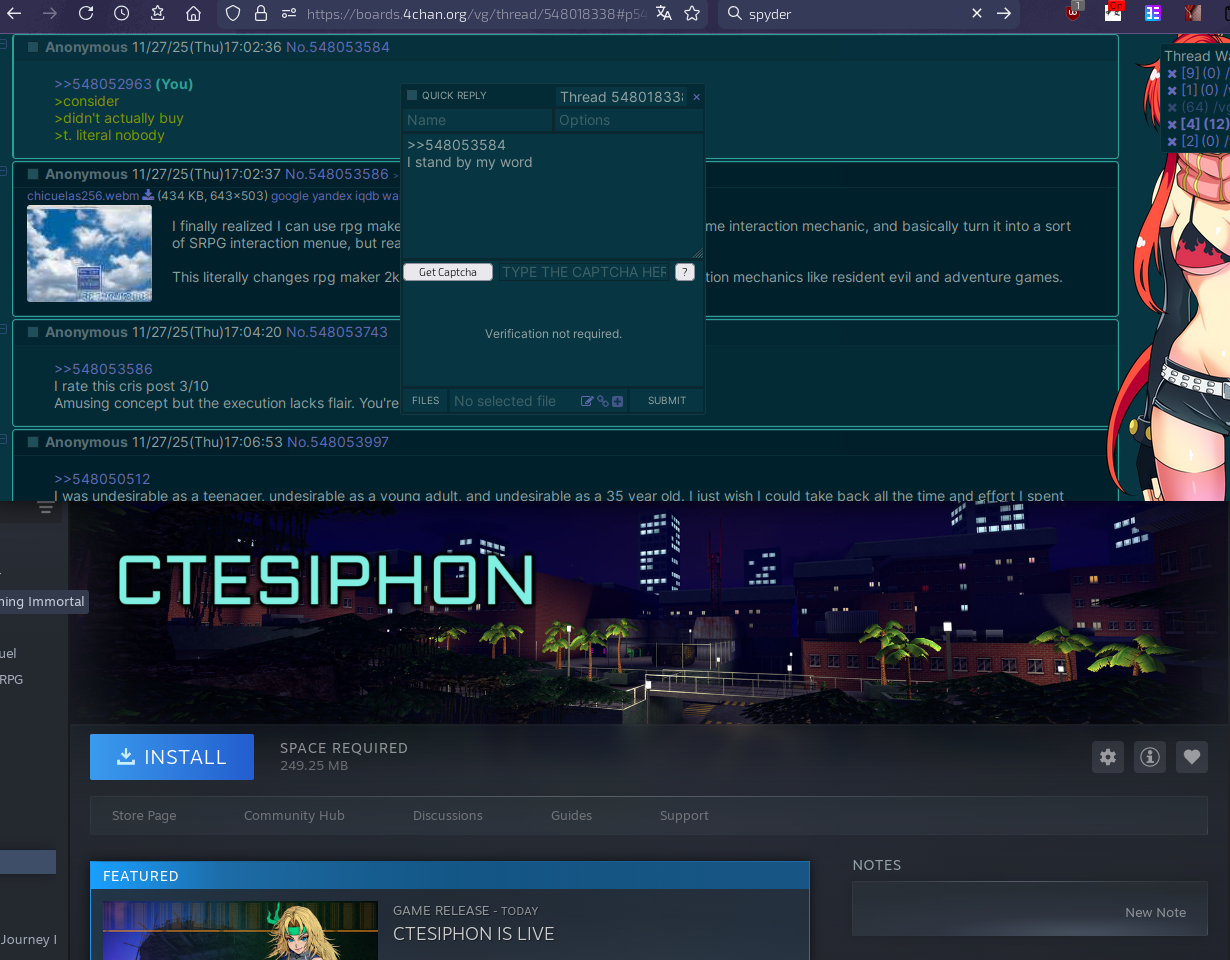Clear the 'spyder' search text

(x=977, y=13)
